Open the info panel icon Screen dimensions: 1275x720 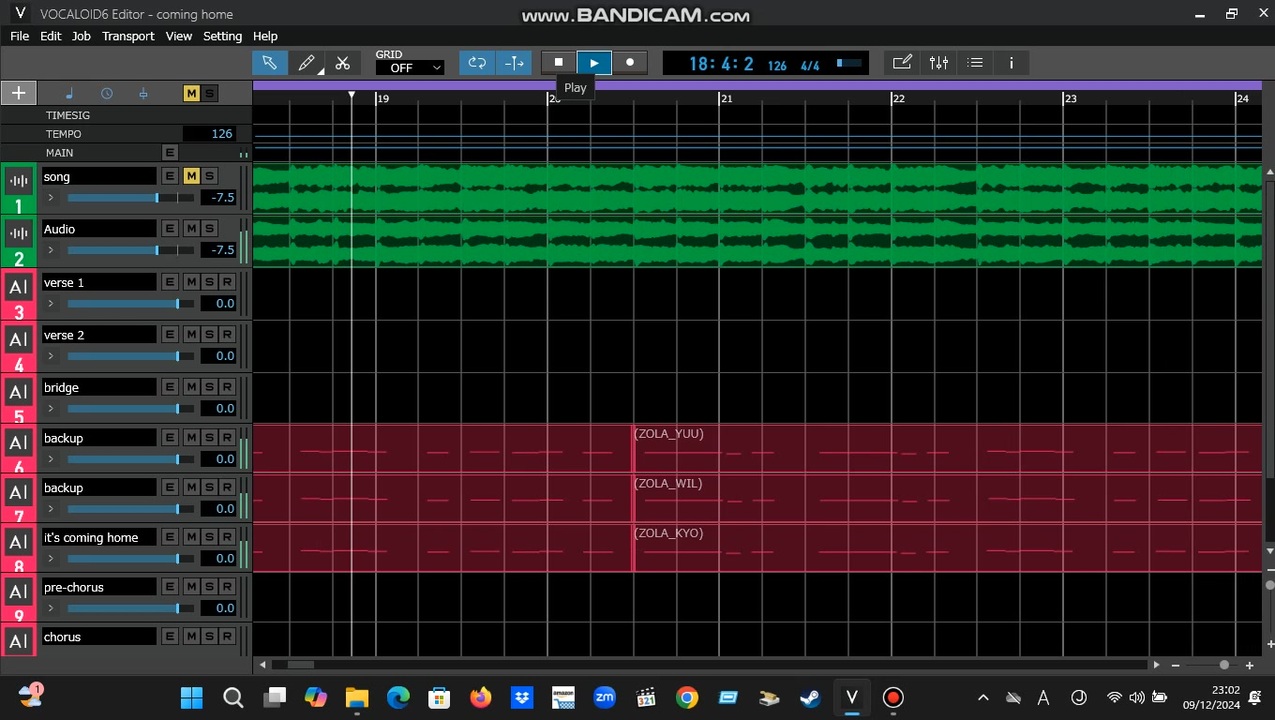(x=1011, y=63)
